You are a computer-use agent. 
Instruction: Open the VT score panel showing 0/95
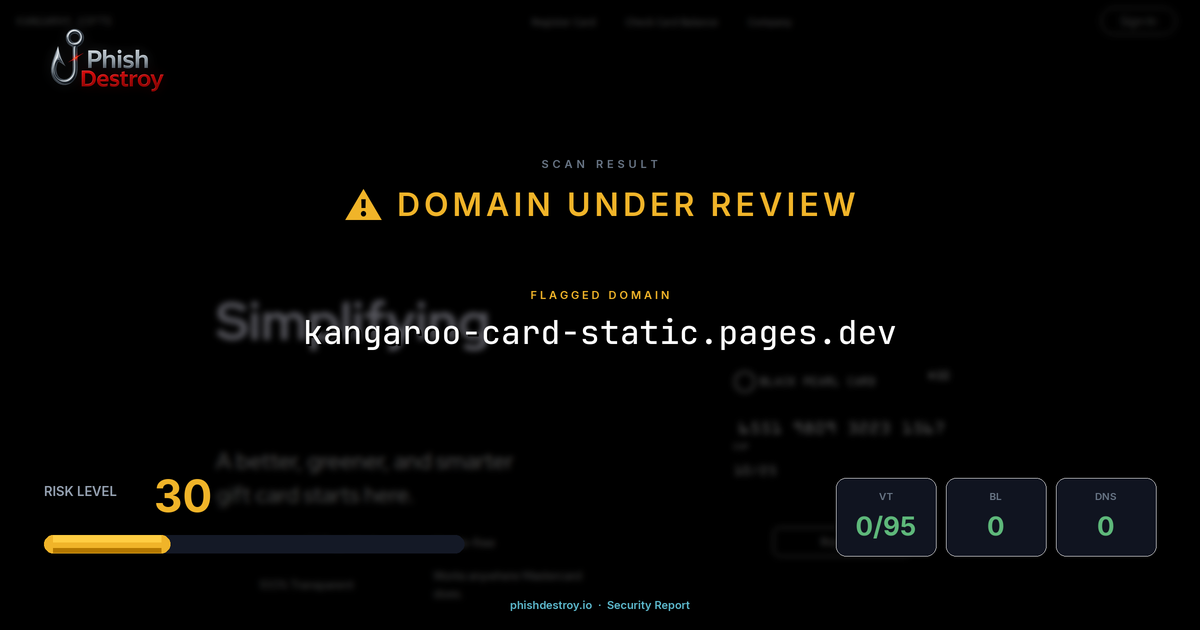coord(886,516)
